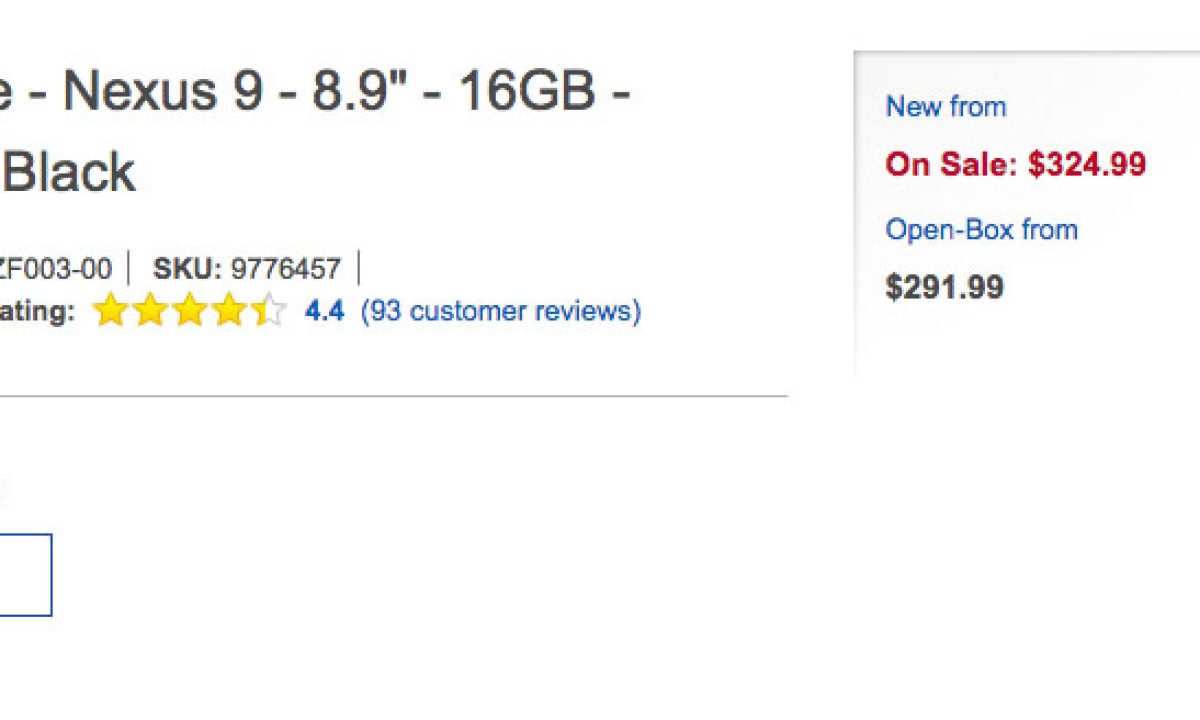This screenshot has height=720, width=1200.
Task: Click the third yellow rating star
Action: coord(189,312)
